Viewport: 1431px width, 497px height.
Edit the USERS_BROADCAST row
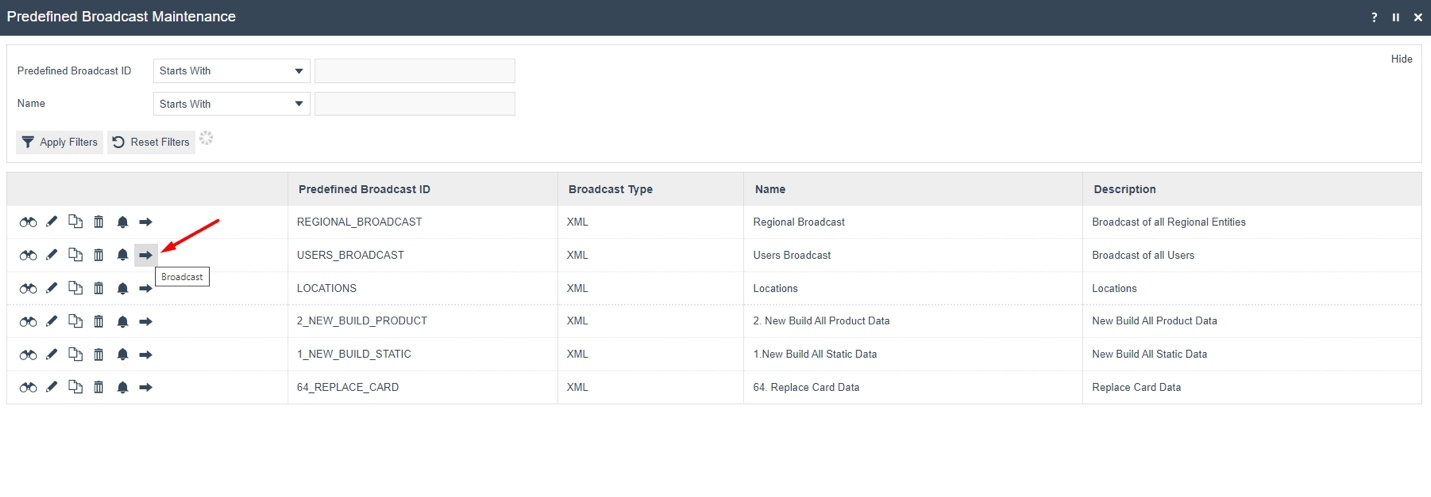(x=52, y=255)
